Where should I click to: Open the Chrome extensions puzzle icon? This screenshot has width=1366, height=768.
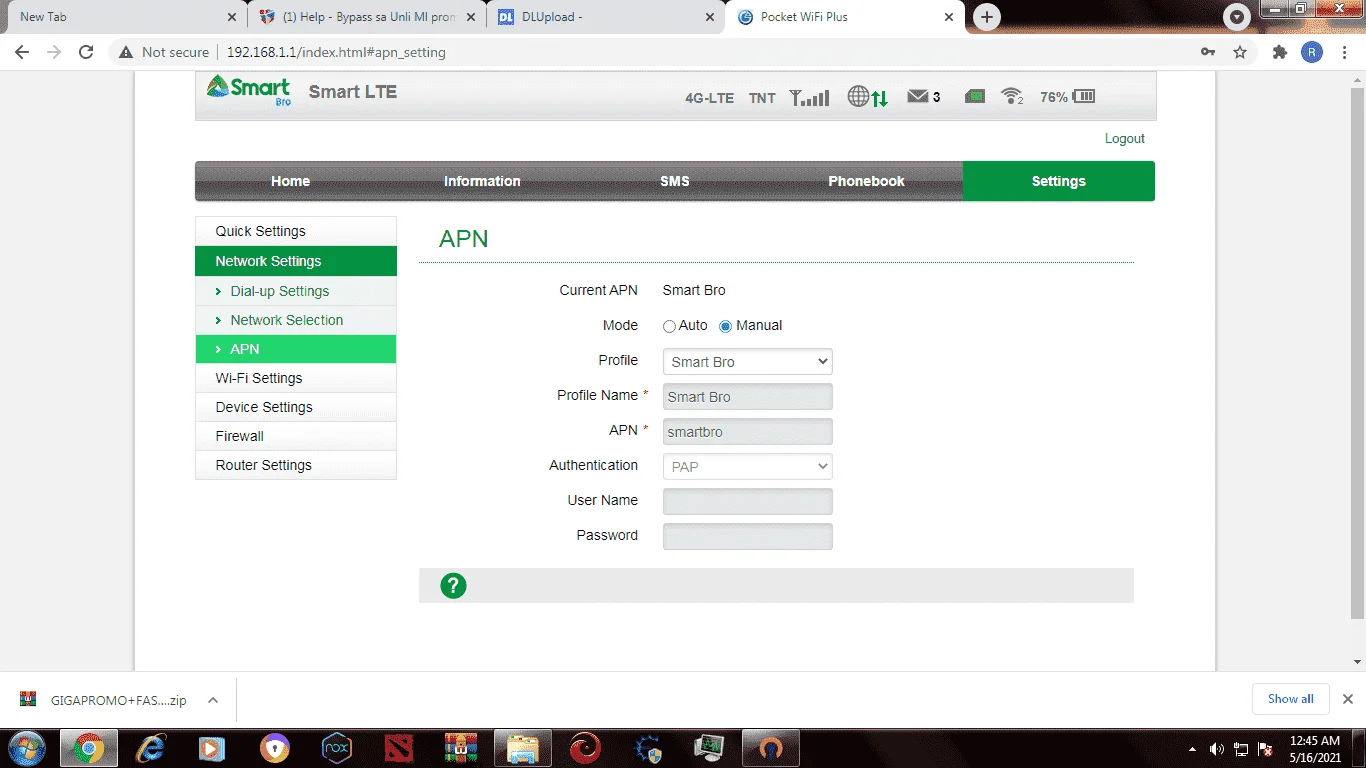tap(1280, 52)
